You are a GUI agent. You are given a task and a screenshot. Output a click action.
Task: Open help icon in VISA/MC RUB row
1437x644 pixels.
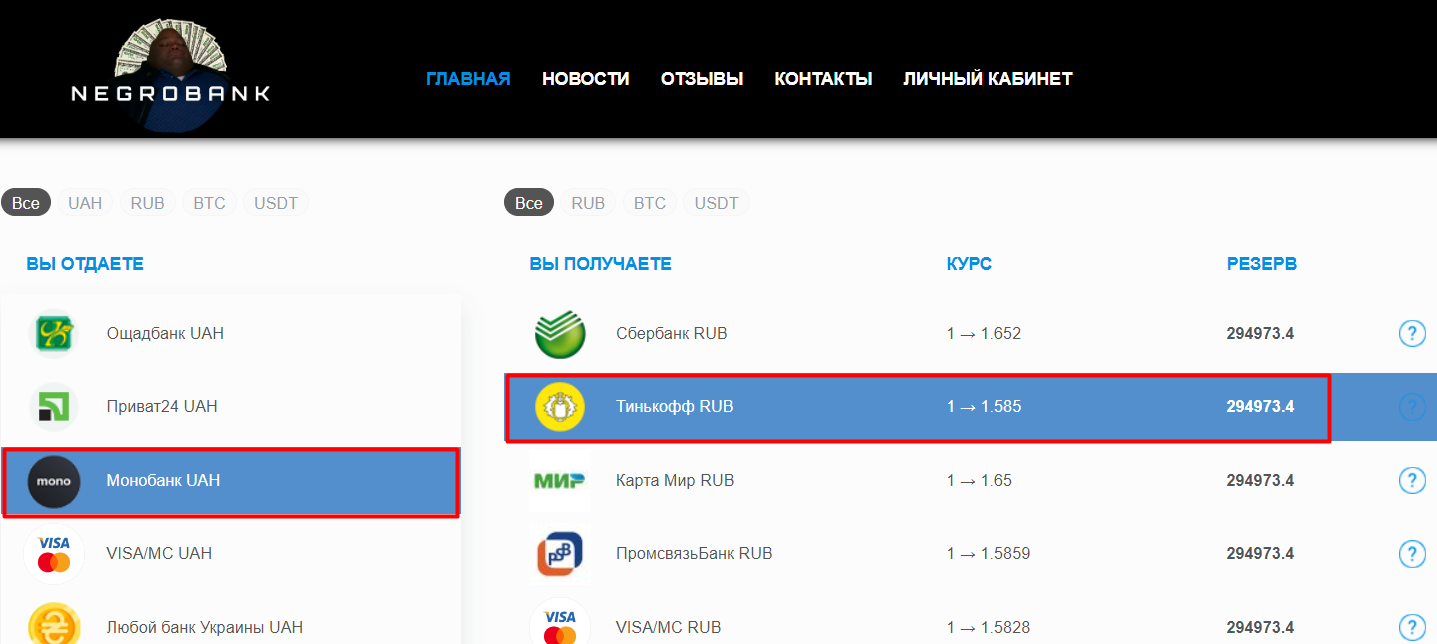point(1411,627)
